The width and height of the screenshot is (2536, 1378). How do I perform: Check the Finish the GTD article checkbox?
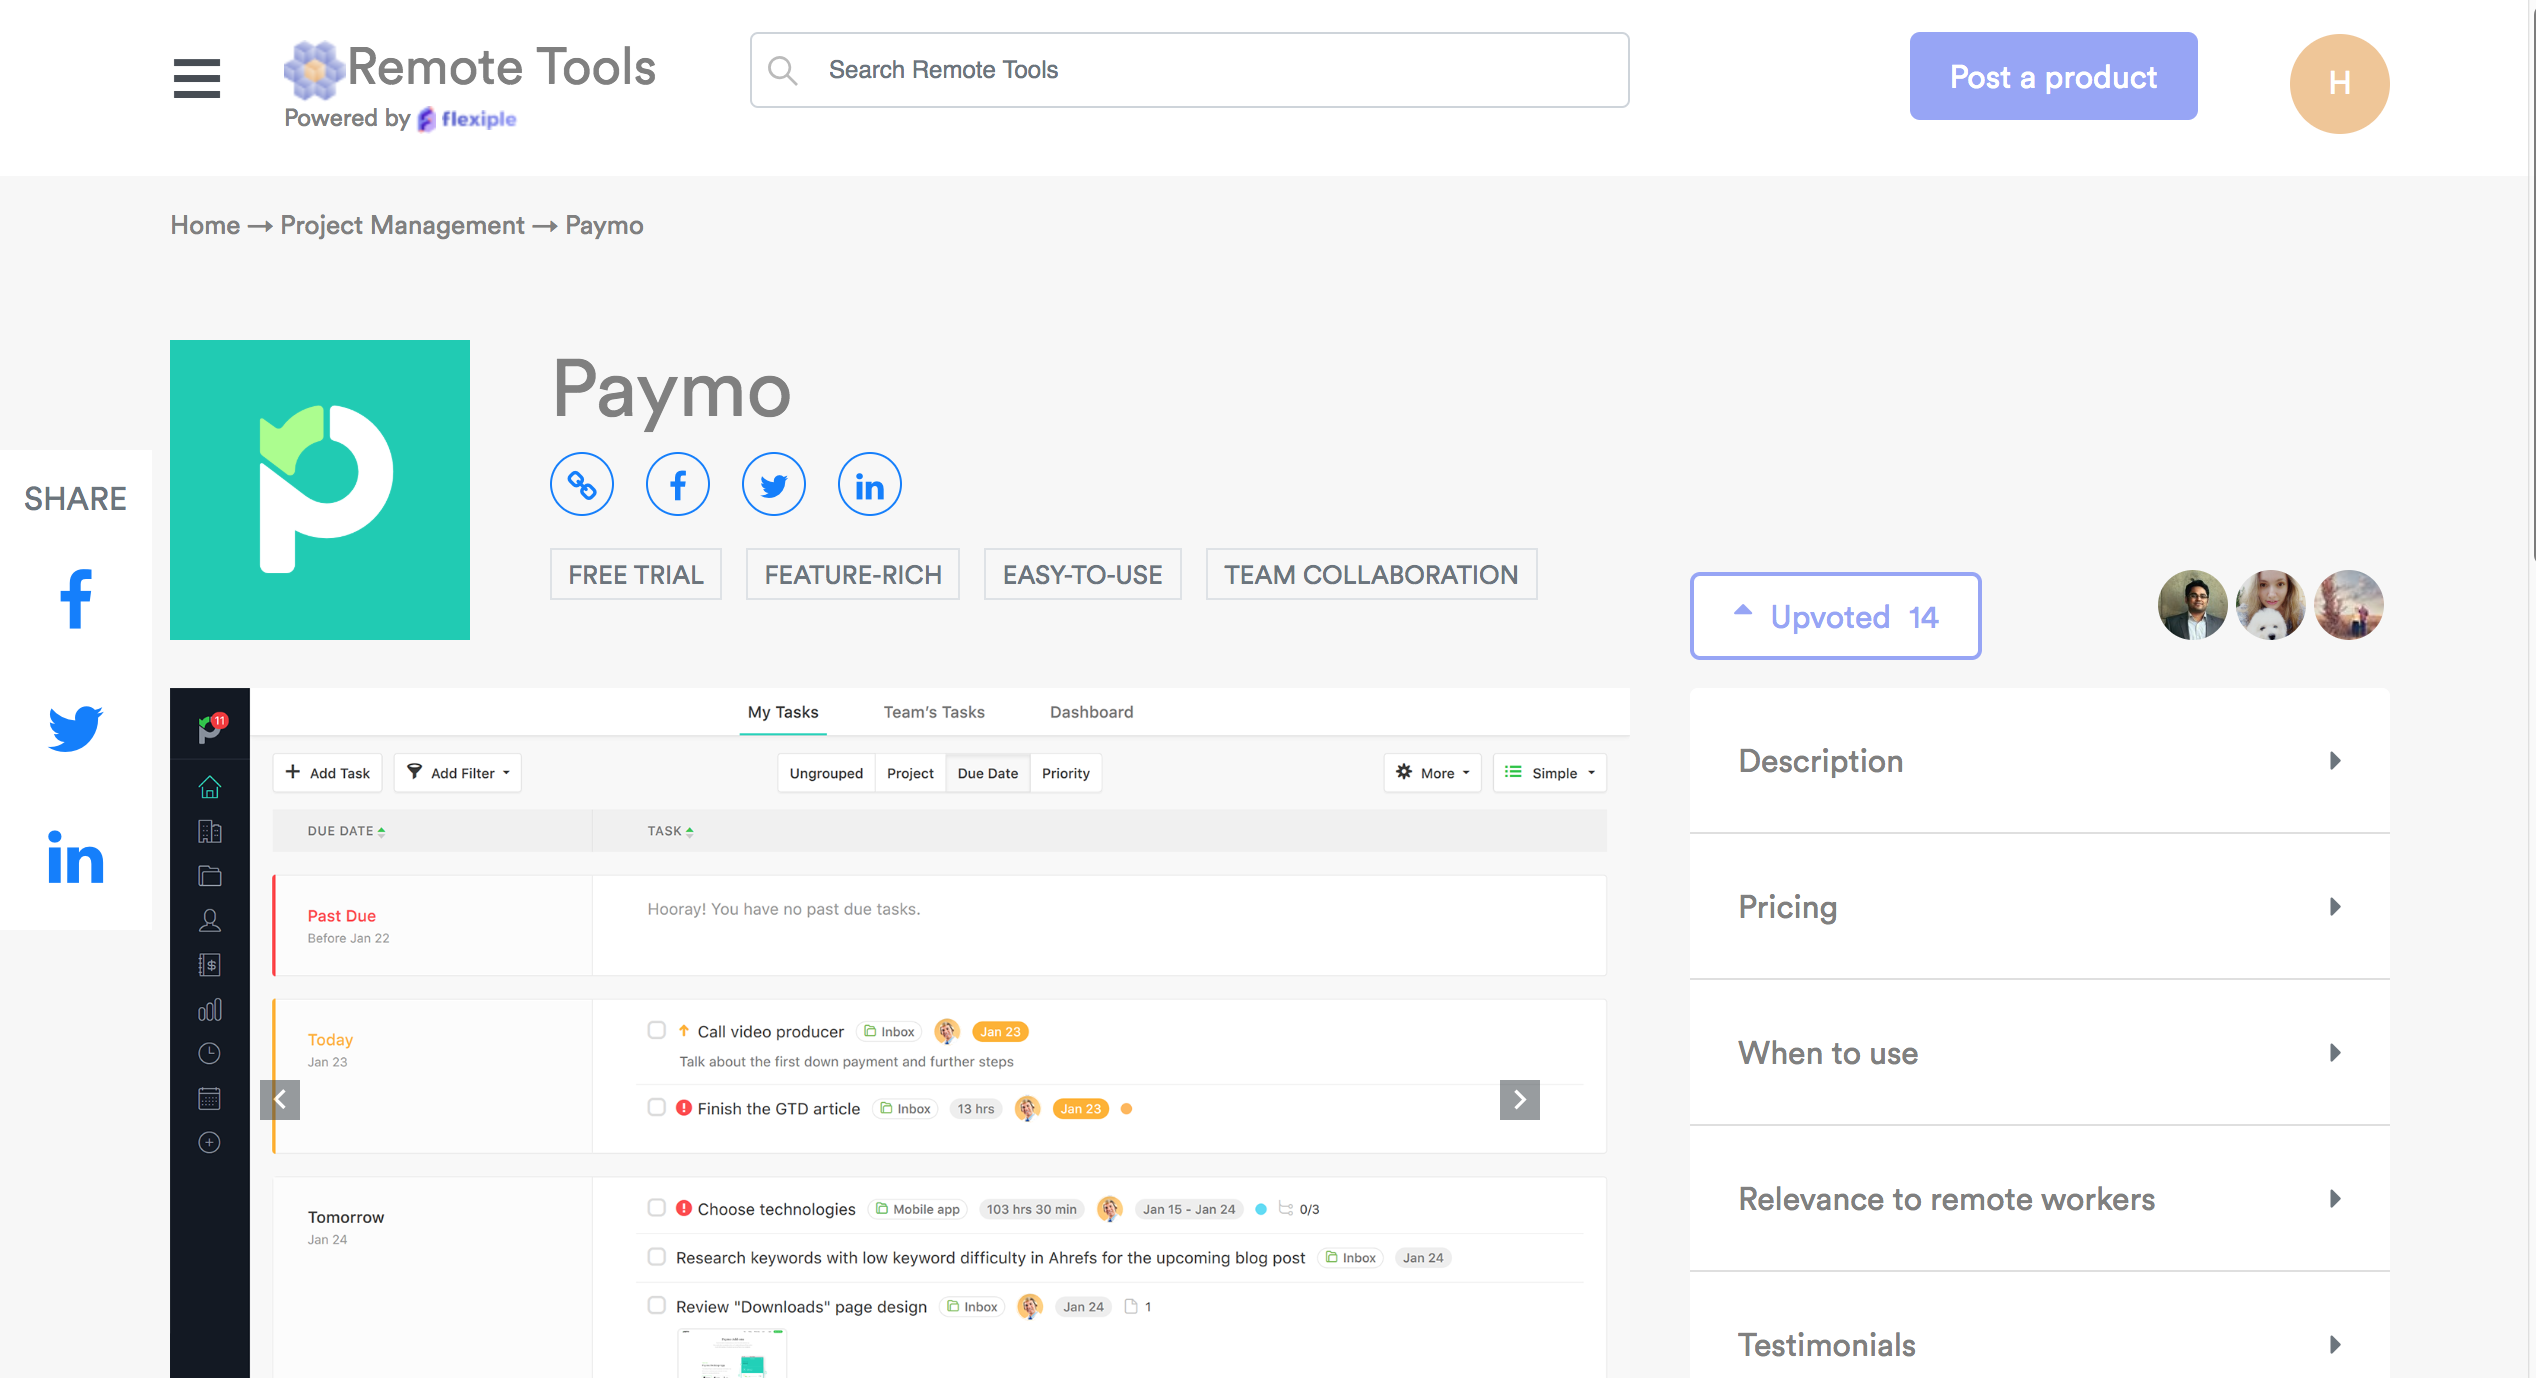(x=657, y=1107)
